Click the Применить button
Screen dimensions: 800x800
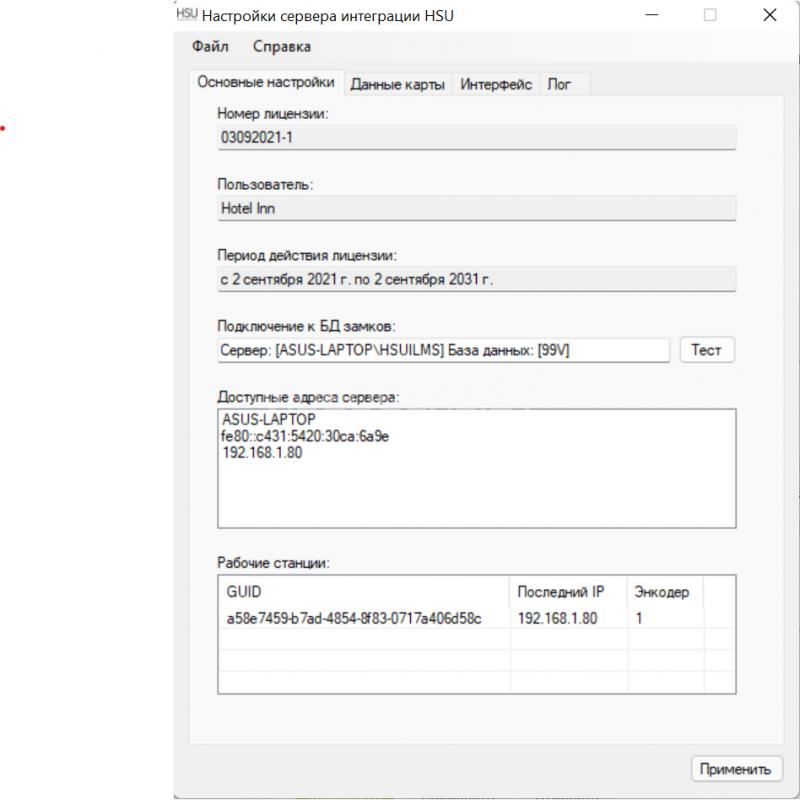point(736,768)
